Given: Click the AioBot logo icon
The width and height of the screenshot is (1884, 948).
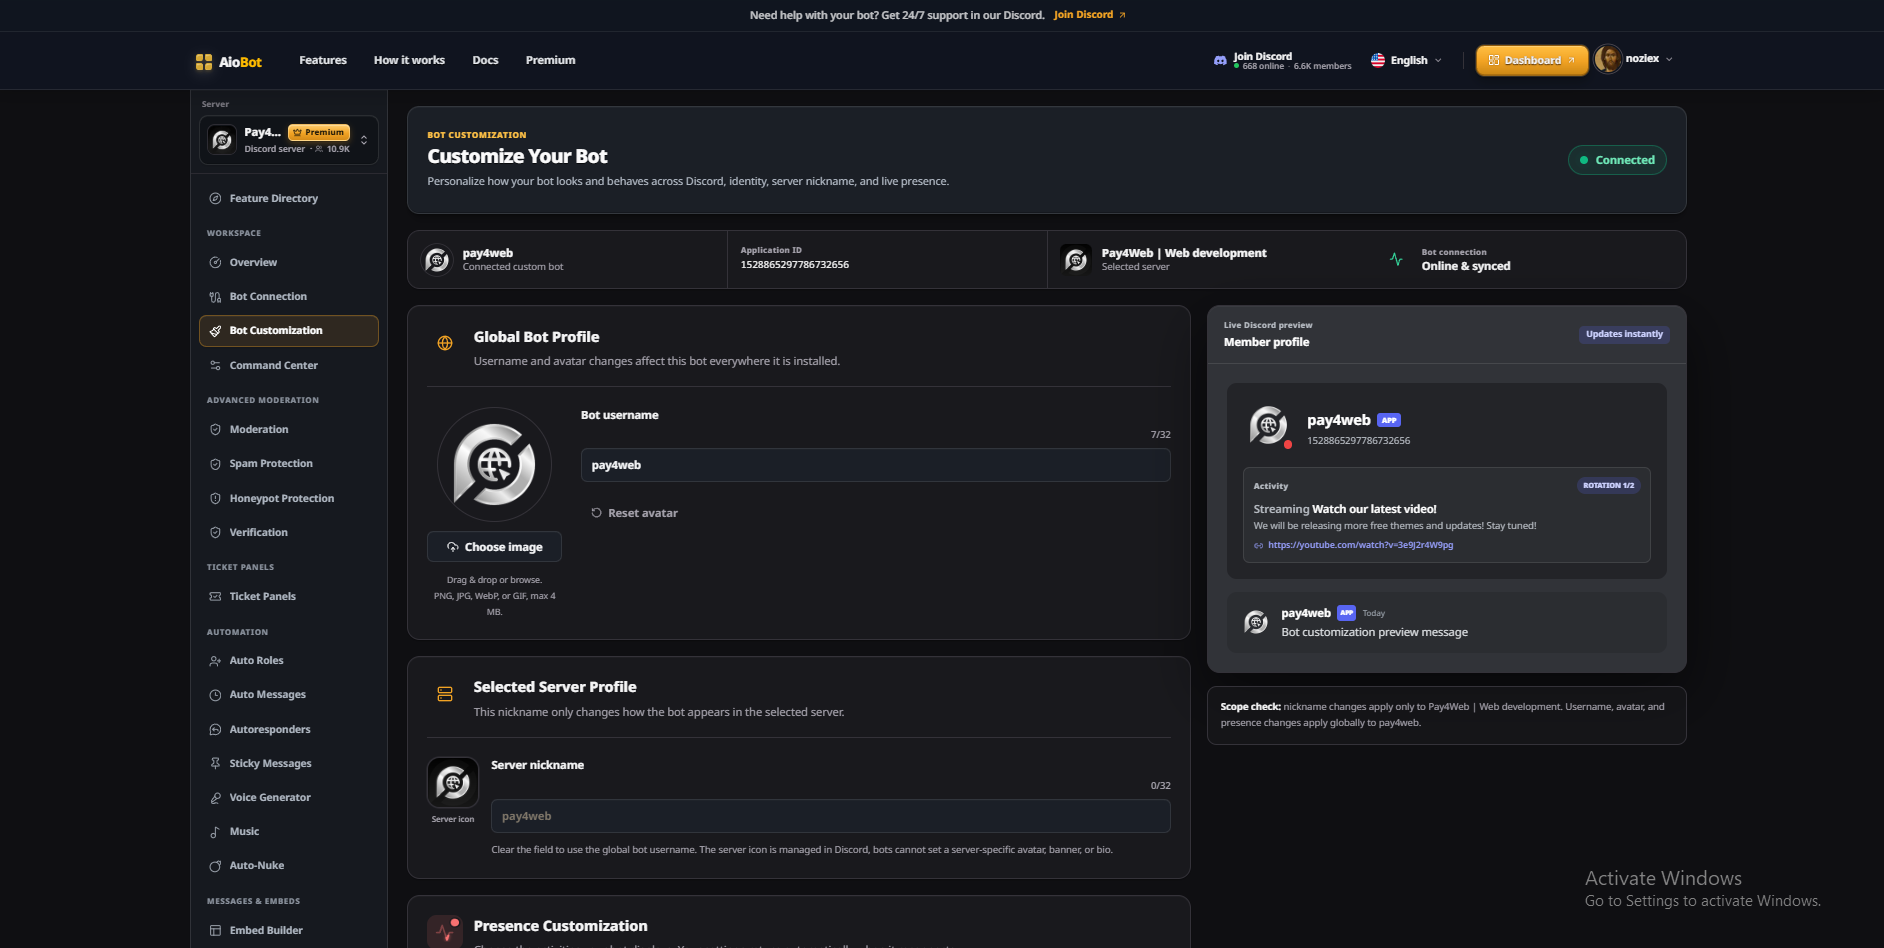Looking at the screenshot, I should (204, 61).
